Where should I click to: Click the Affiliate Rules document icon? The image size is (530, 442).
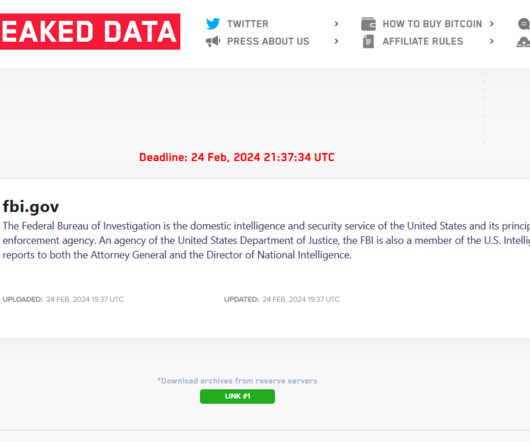pyautogui.click(x=368, y=42)
